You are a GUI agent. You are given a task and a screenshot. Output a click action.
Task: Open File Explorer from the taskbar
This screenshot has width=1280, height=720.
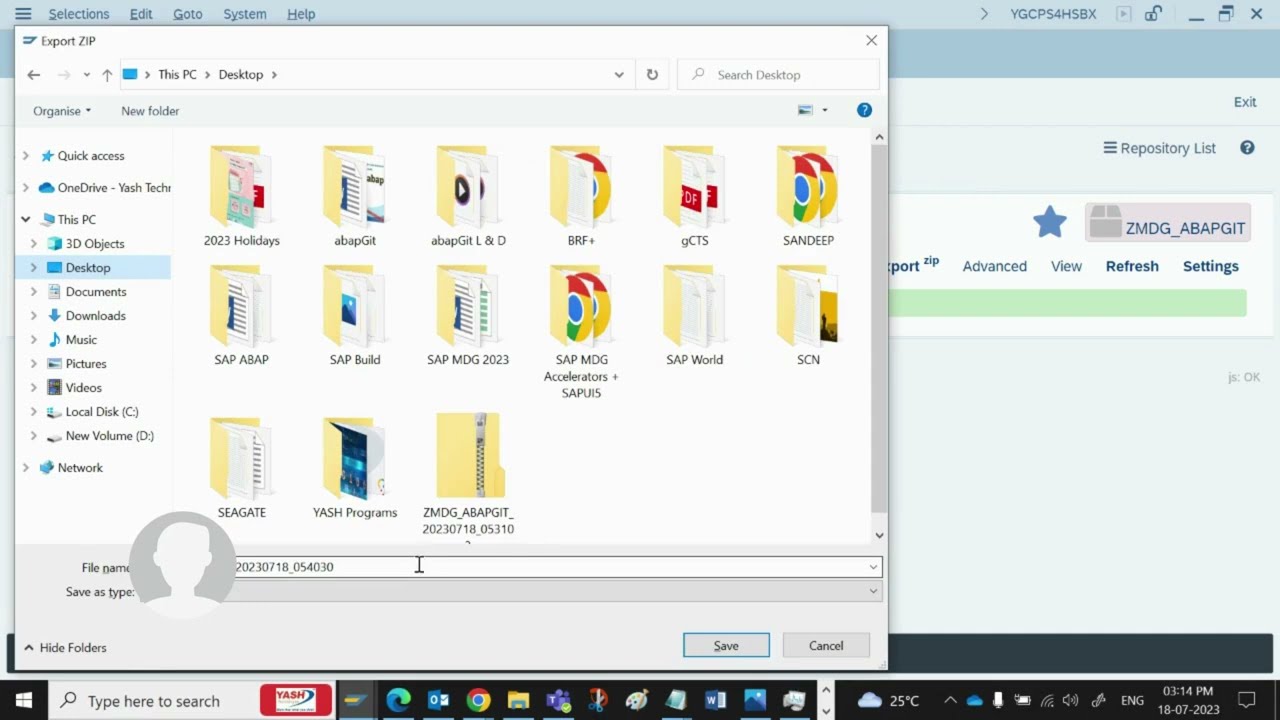click(x=518, y=700)
